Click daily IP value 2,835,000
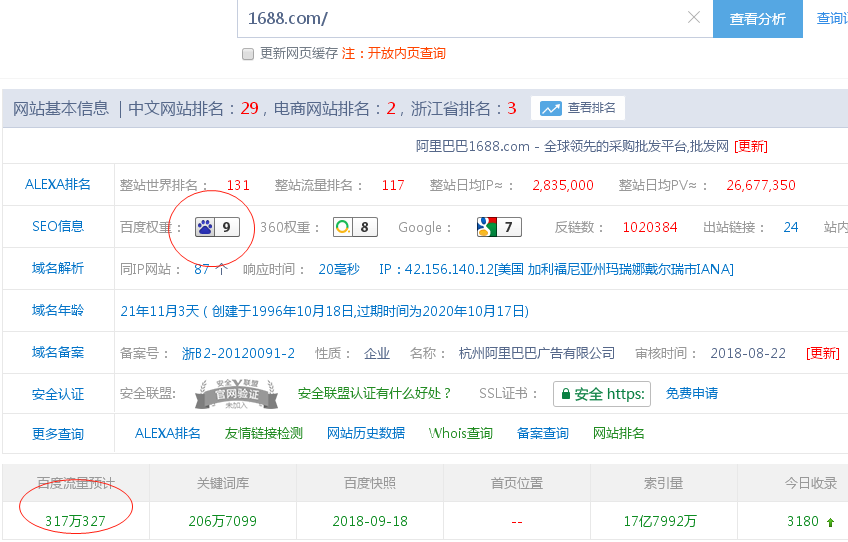Viewport: 848px width, 542px height. tap(563, 186)
